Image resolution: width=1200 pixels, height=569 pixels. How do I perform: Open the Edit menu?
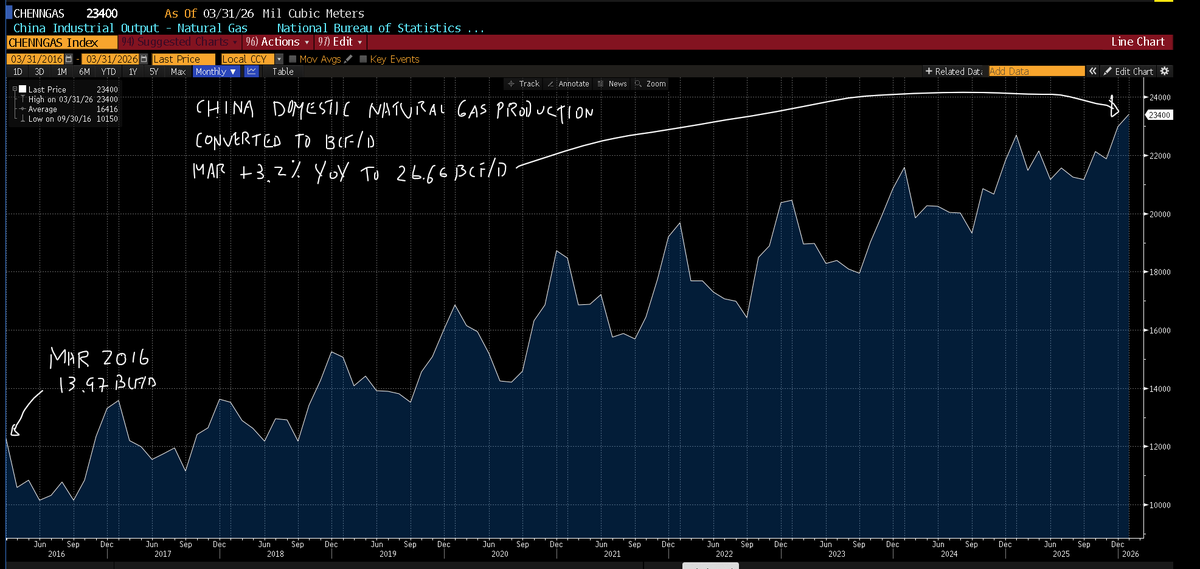[340, 42]
